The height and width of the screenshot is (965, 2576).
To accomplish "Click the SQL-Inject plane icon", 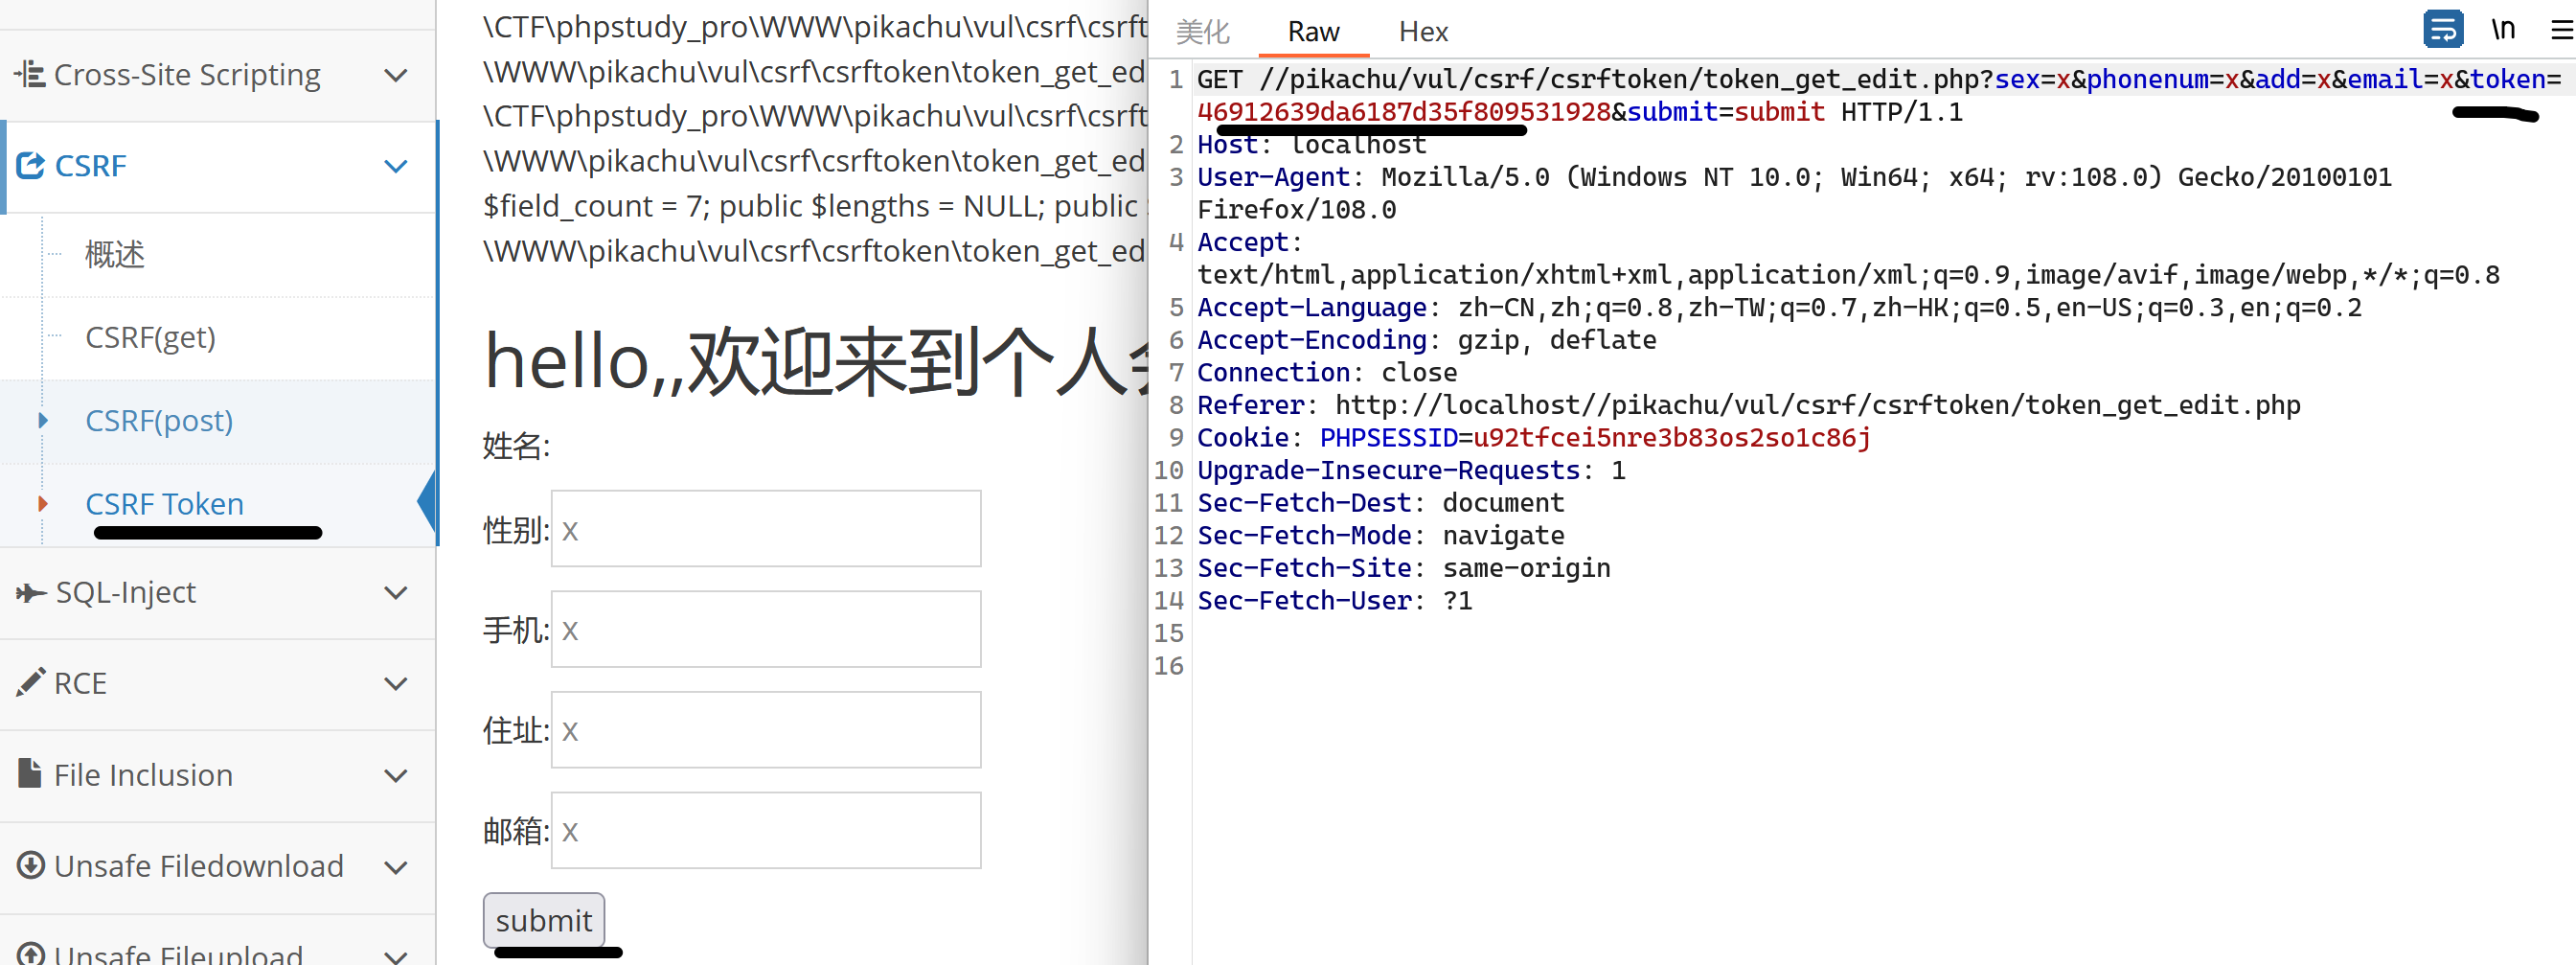I will pyautogui.click(x=31, y=593).
